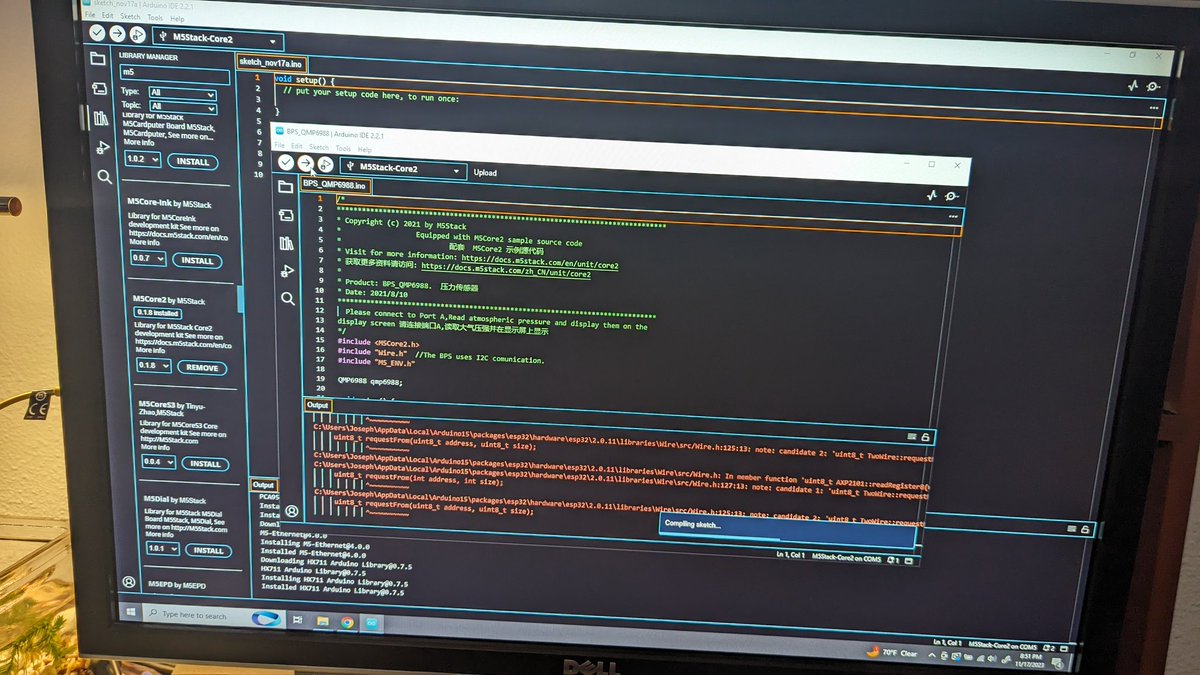Install the M5CoreS3 library
This screenshot has height=675, width=1200.
(206, 464)
